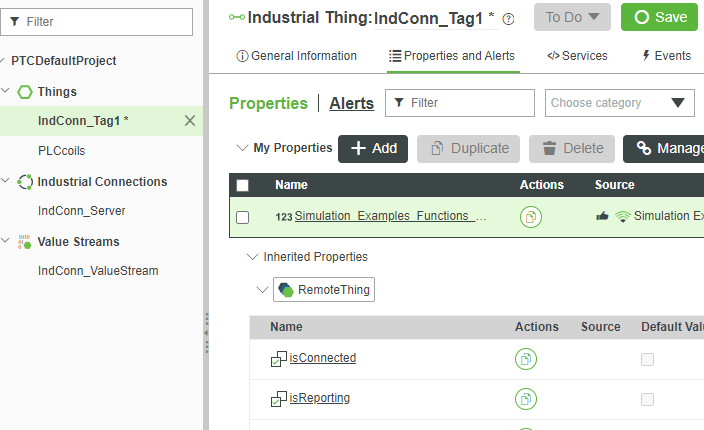This screenshot has height=430, width=704.
Task: Click copy action icon for isConnected row
Action: 526,358
